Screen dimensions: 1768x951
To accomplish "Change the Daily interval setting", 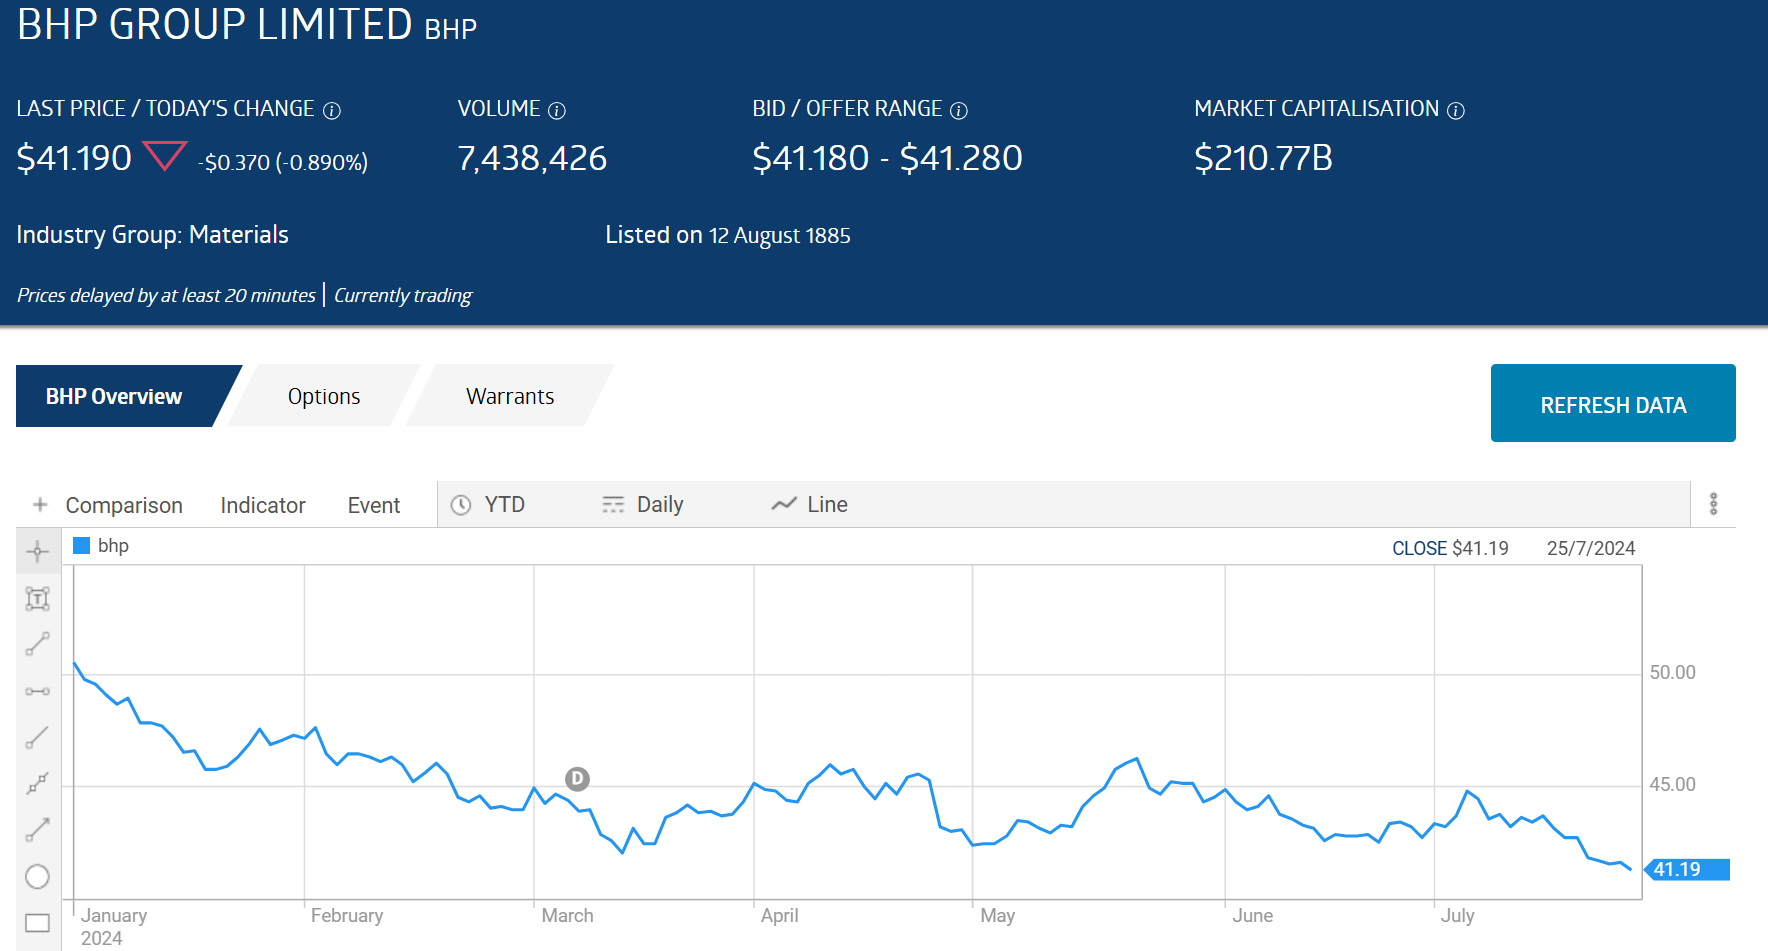I will click(660, 504).
